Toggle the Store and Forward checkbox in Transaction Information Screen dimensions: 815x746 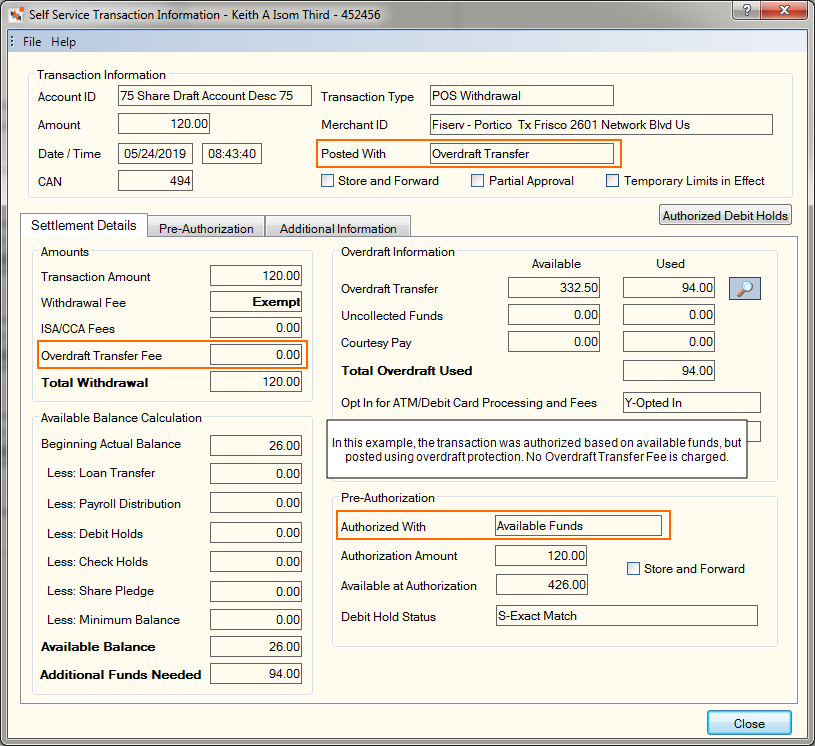pyautogui.click(x=327, y=180)
